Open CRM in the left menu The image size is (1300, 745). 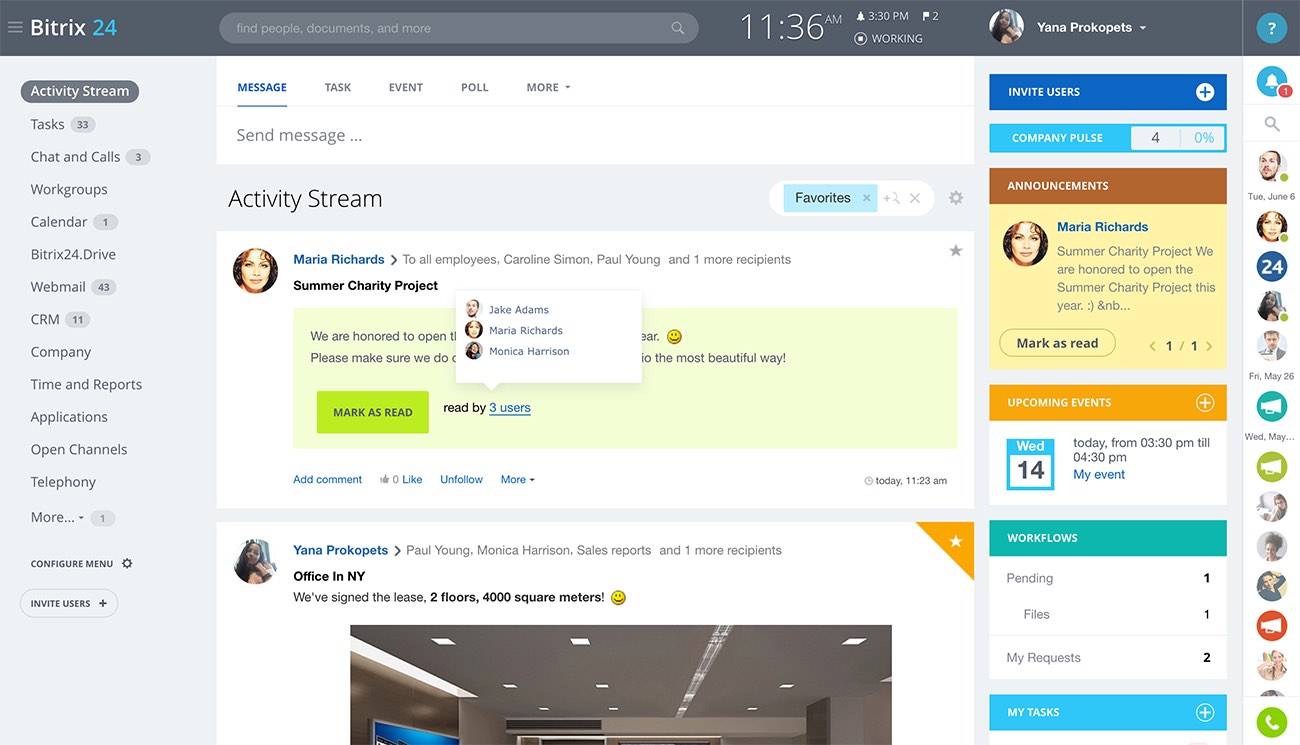pos(45,319)
